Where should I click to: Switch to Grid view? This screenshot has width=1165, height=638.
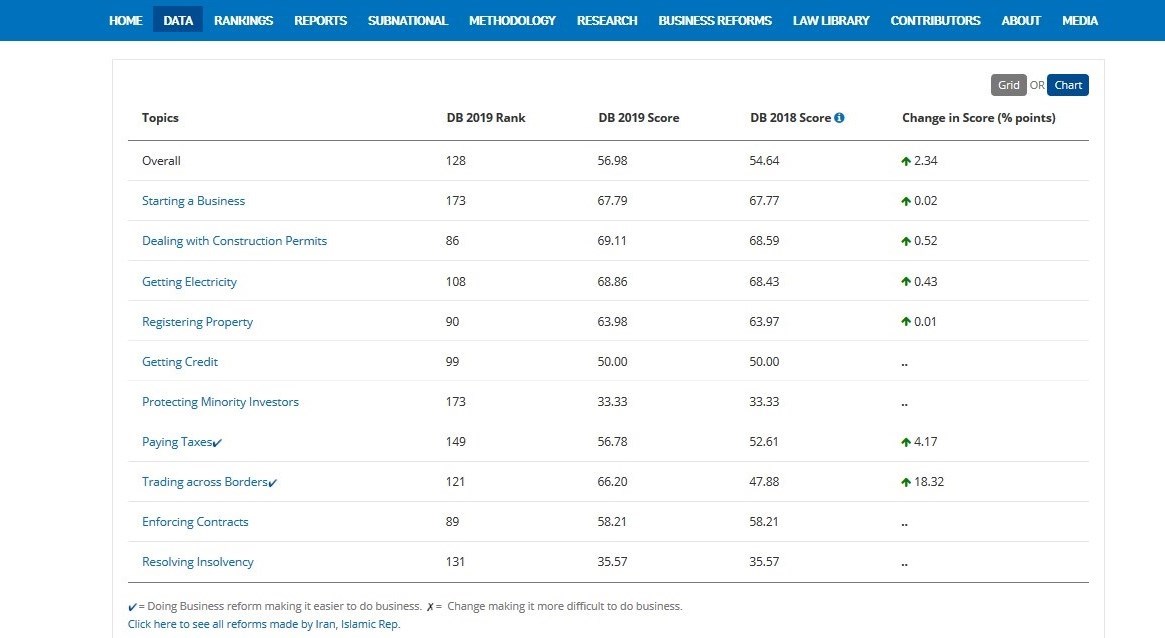(x=1008, y=85)
